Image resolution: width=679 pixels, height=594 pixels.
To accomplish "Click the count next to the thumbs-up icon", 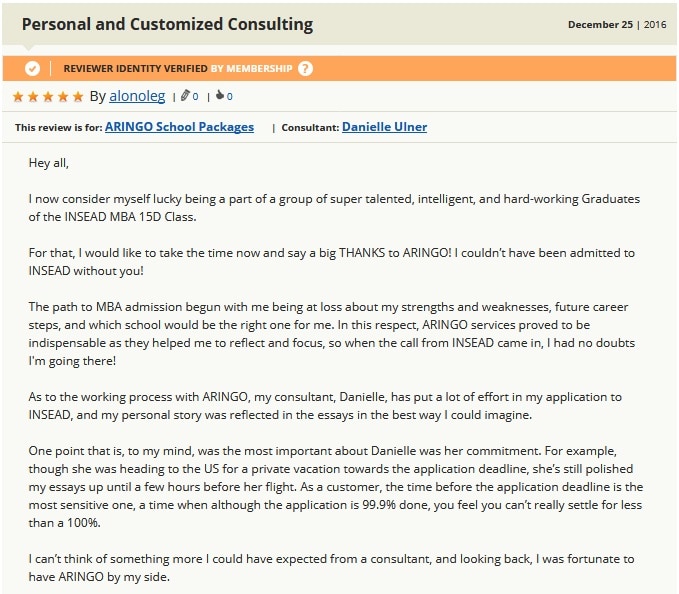I will pos(230,97).
